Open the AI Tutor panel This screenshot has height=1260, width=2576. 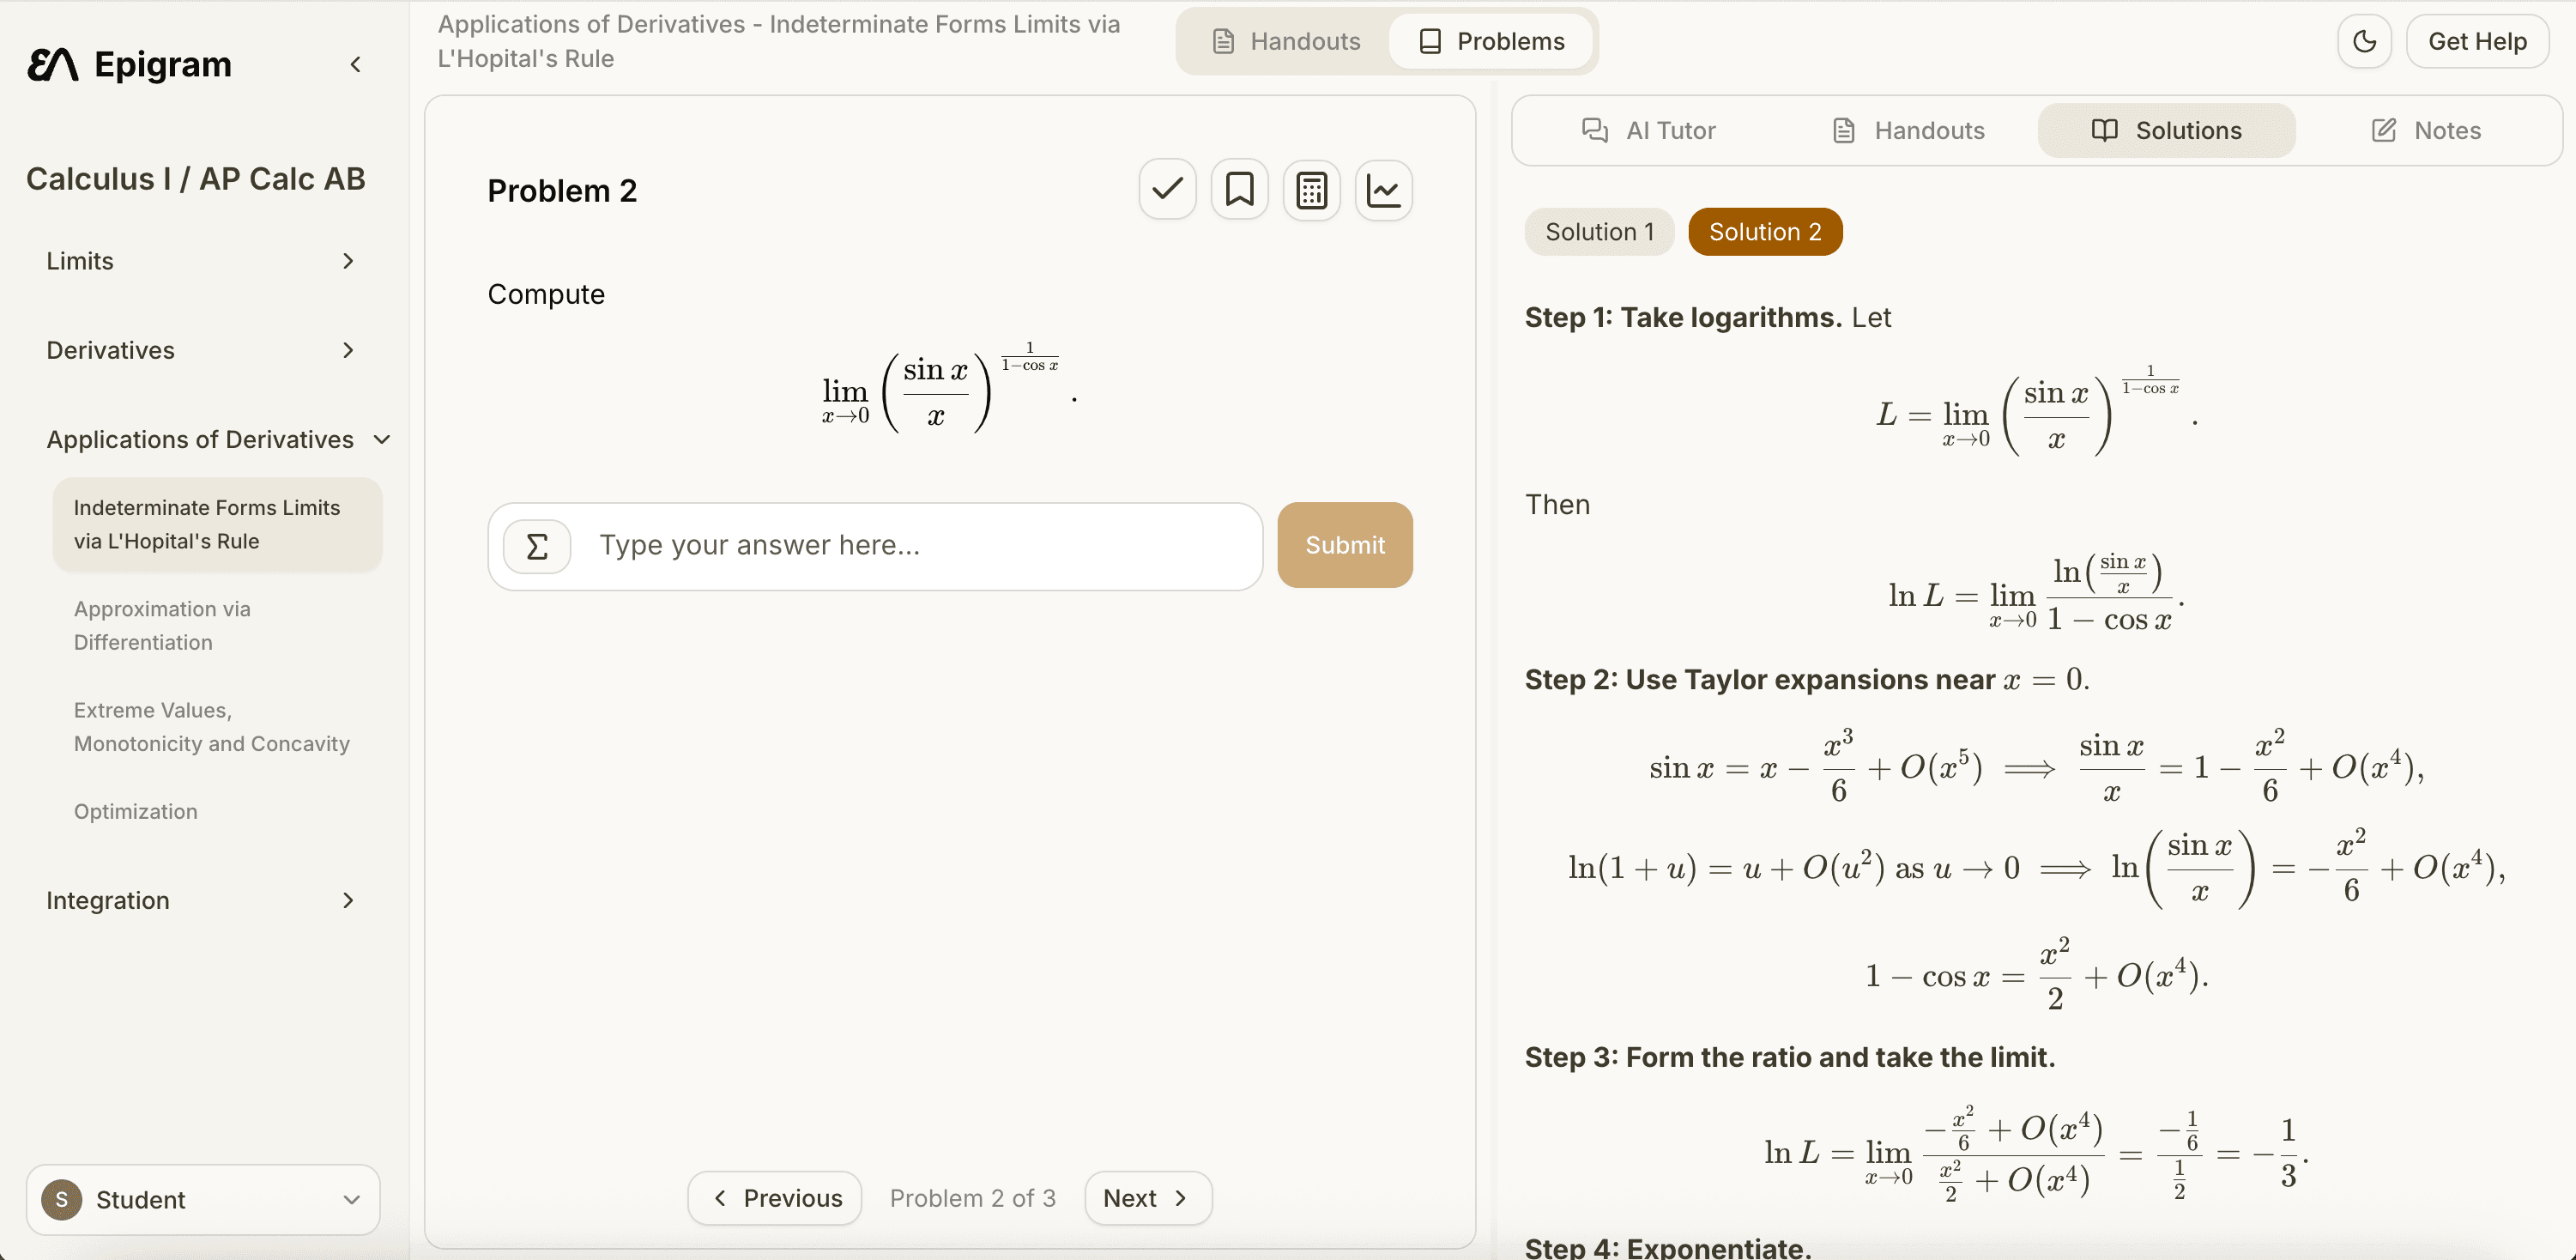[1648, 130]
